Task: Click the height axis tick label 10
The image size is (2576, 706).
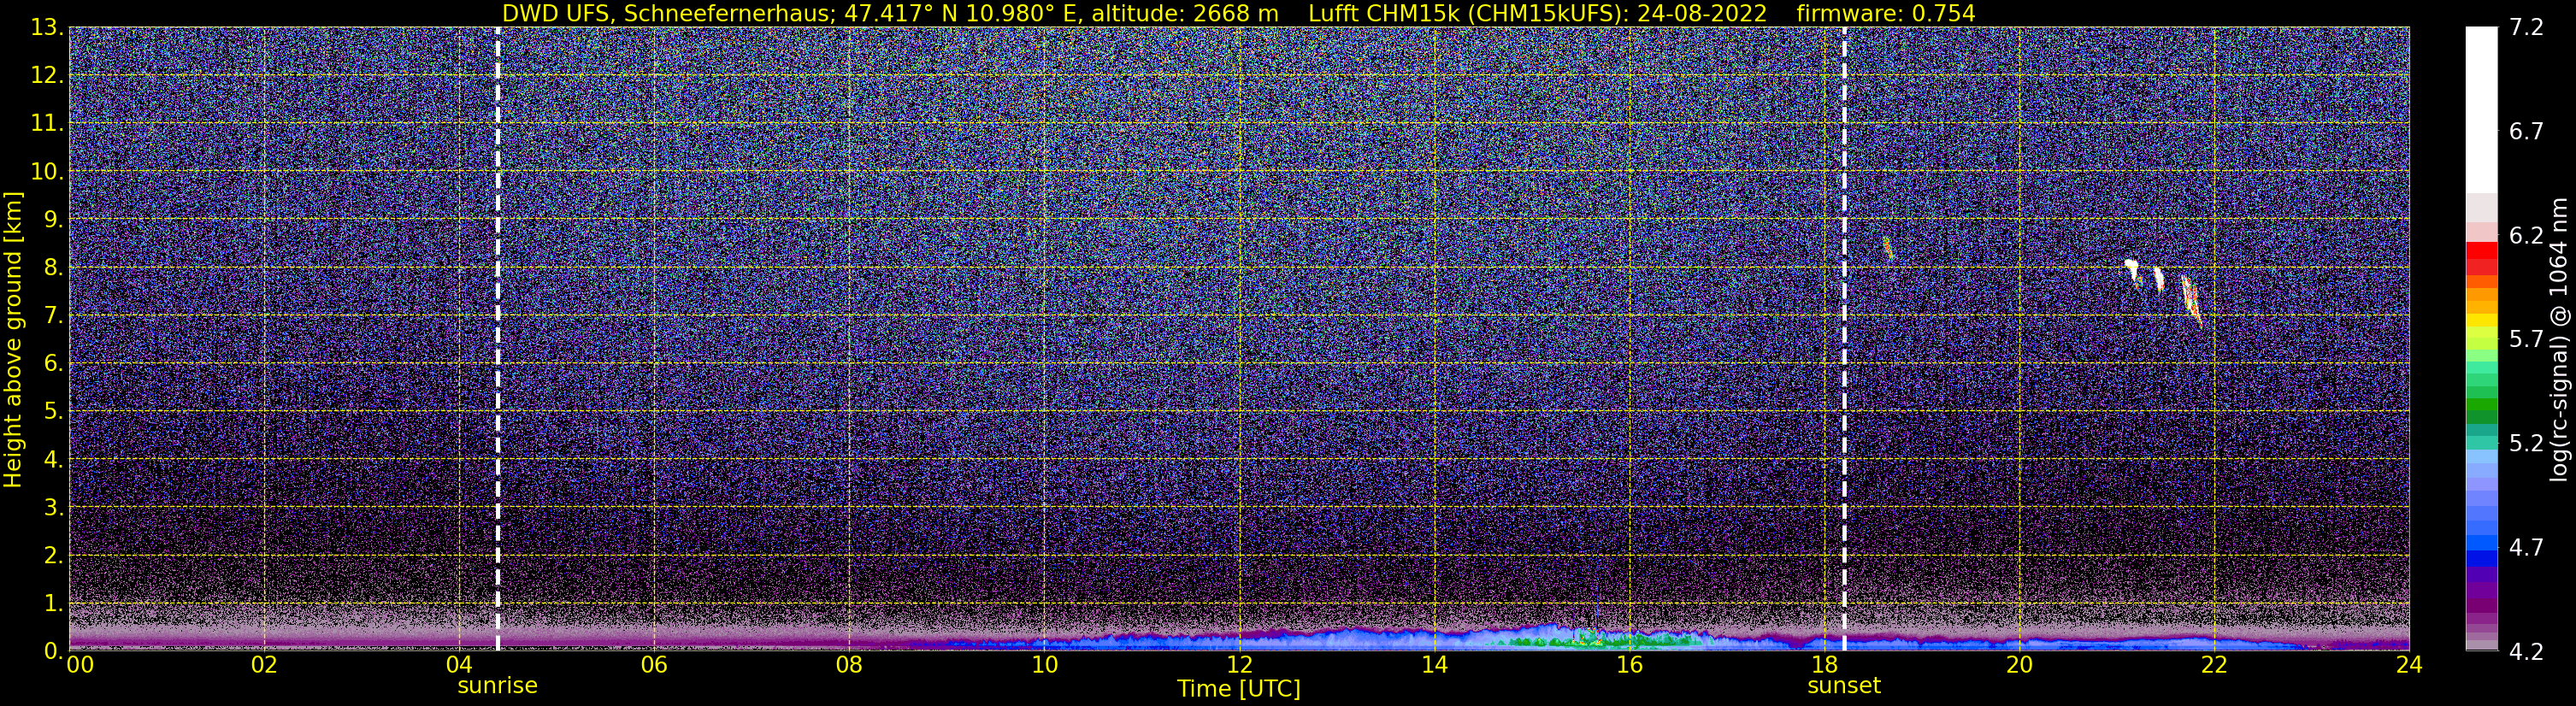Action: (x=47, y=172)
